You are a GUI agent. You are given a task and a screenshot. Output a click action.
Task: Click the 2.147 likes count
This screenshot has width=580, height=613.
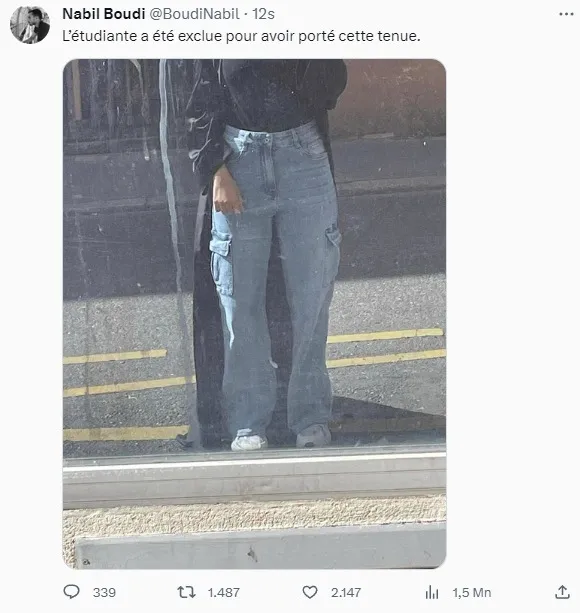pos(346,593)
